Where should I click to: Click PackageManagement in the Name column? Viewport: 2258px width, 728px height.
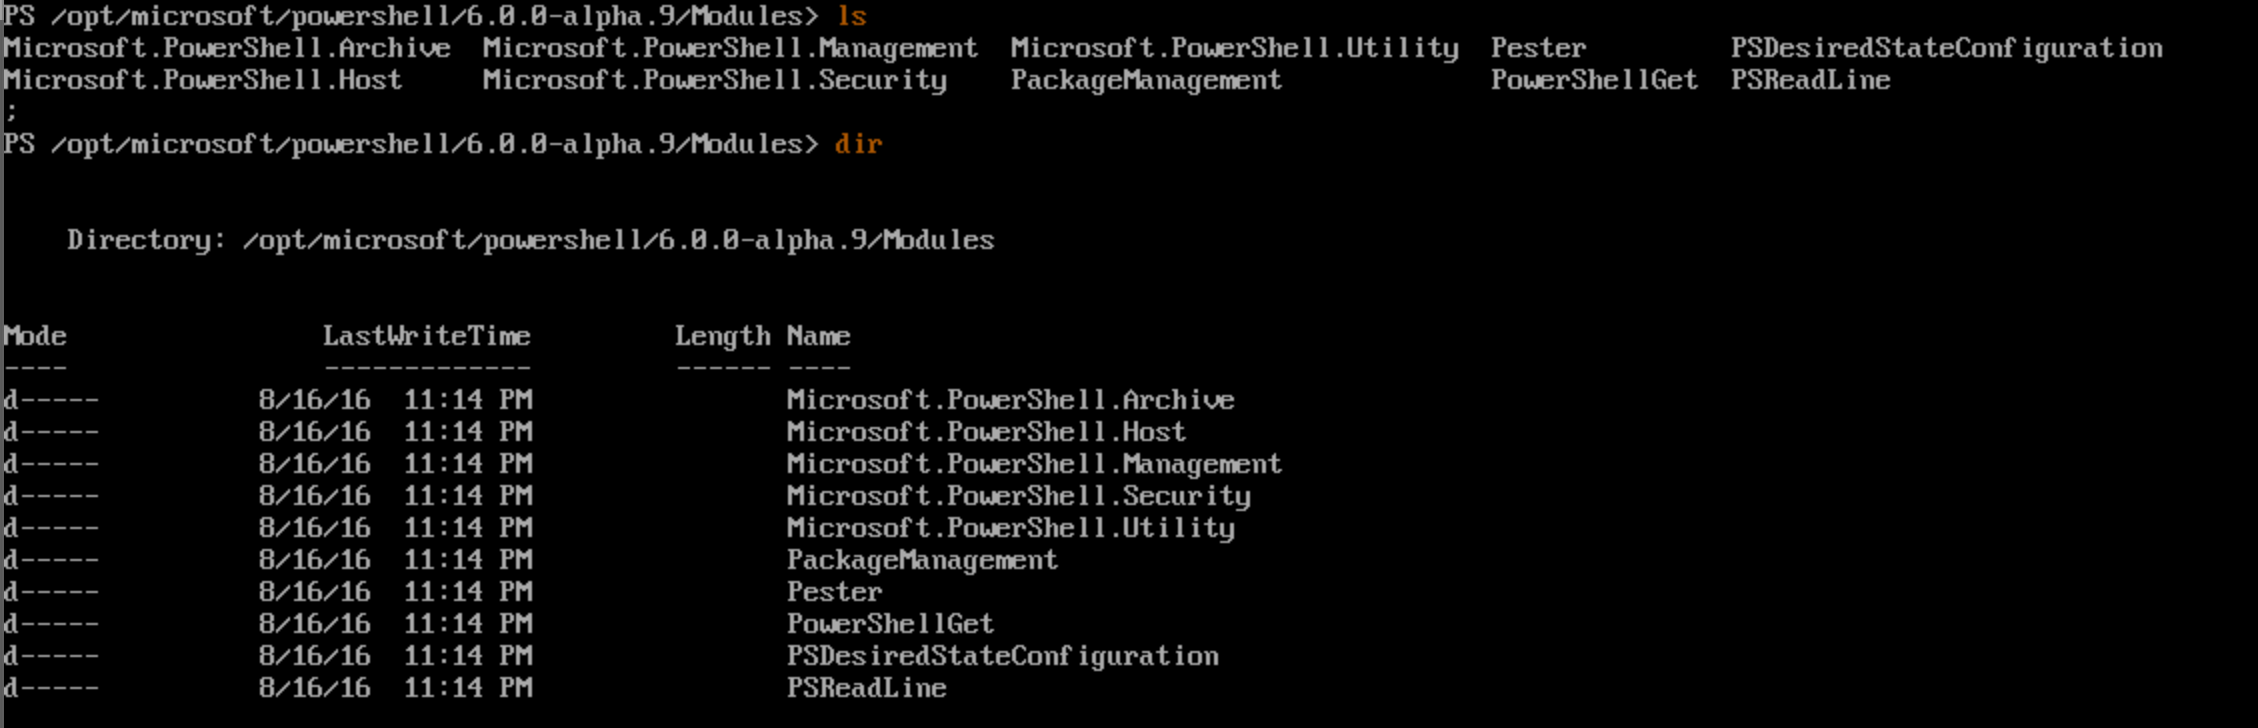pos(922,560)
